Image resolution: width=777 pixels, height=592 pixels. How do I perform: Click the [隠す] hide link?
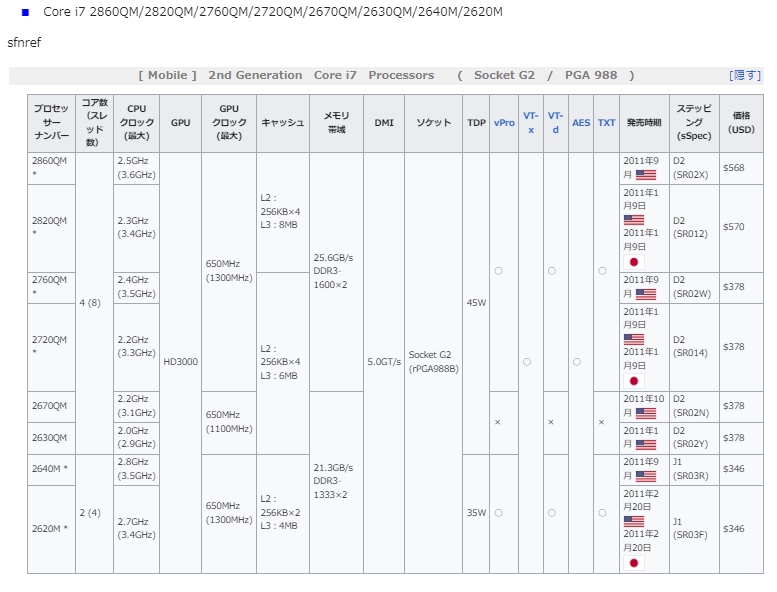pos(745,75)
